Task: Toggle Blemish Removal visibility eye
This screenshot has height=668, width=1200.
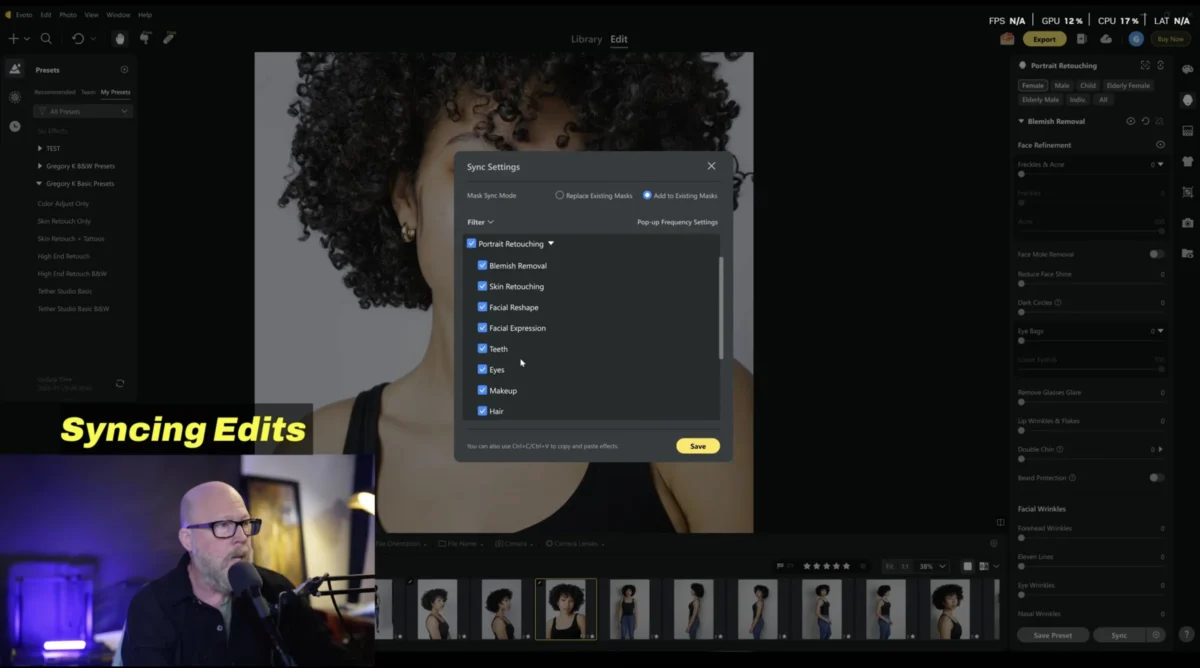Action: (1131, 121)
